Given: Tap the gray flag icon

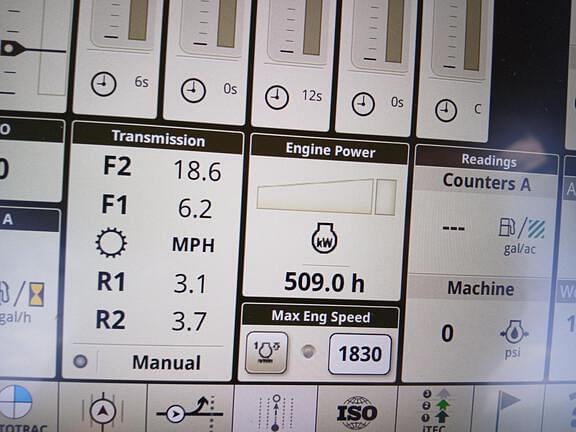Looking at the screenshot, I should [x=508, y=403].
